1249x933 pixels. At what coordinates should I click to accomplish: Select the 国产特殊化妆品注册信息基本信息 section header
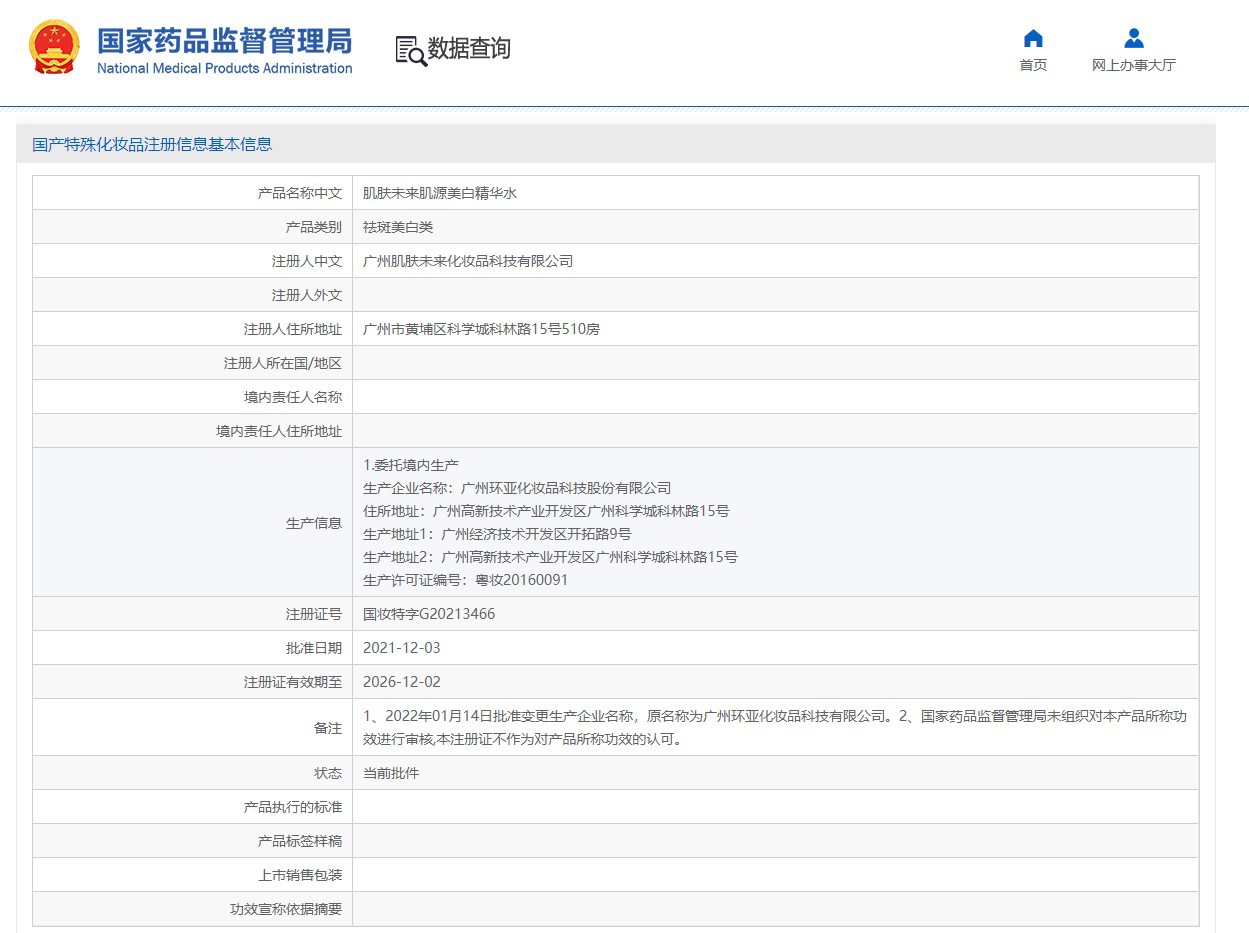(x=152, y=144)
